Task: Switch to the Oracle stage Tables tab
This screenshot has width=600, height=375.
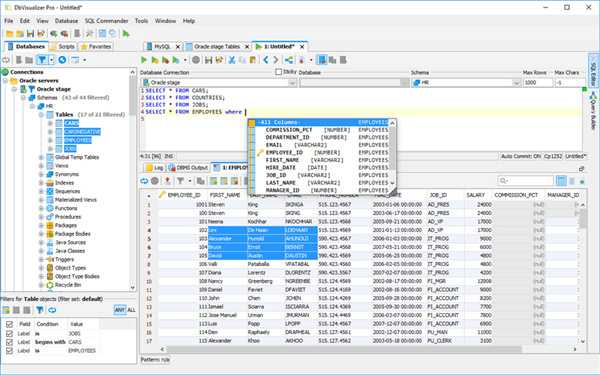Action: tap(217, 46)
